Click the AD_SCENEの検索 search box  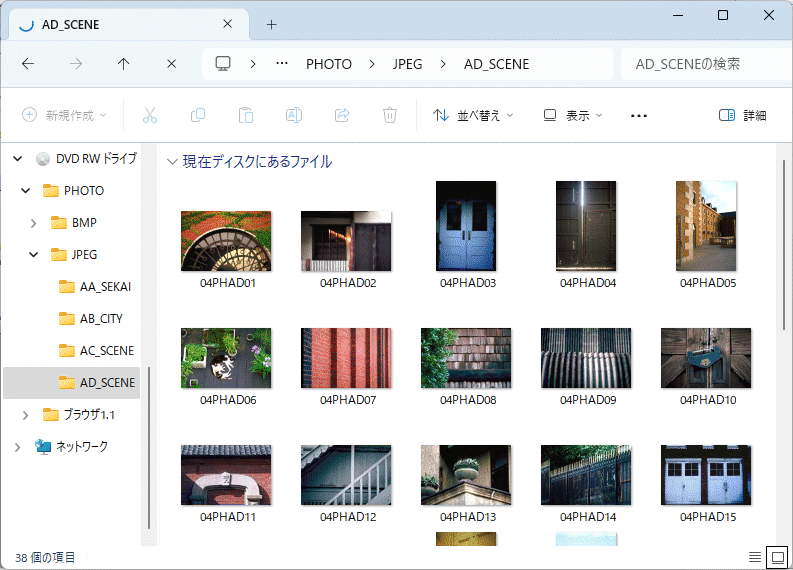pos(706,64)
